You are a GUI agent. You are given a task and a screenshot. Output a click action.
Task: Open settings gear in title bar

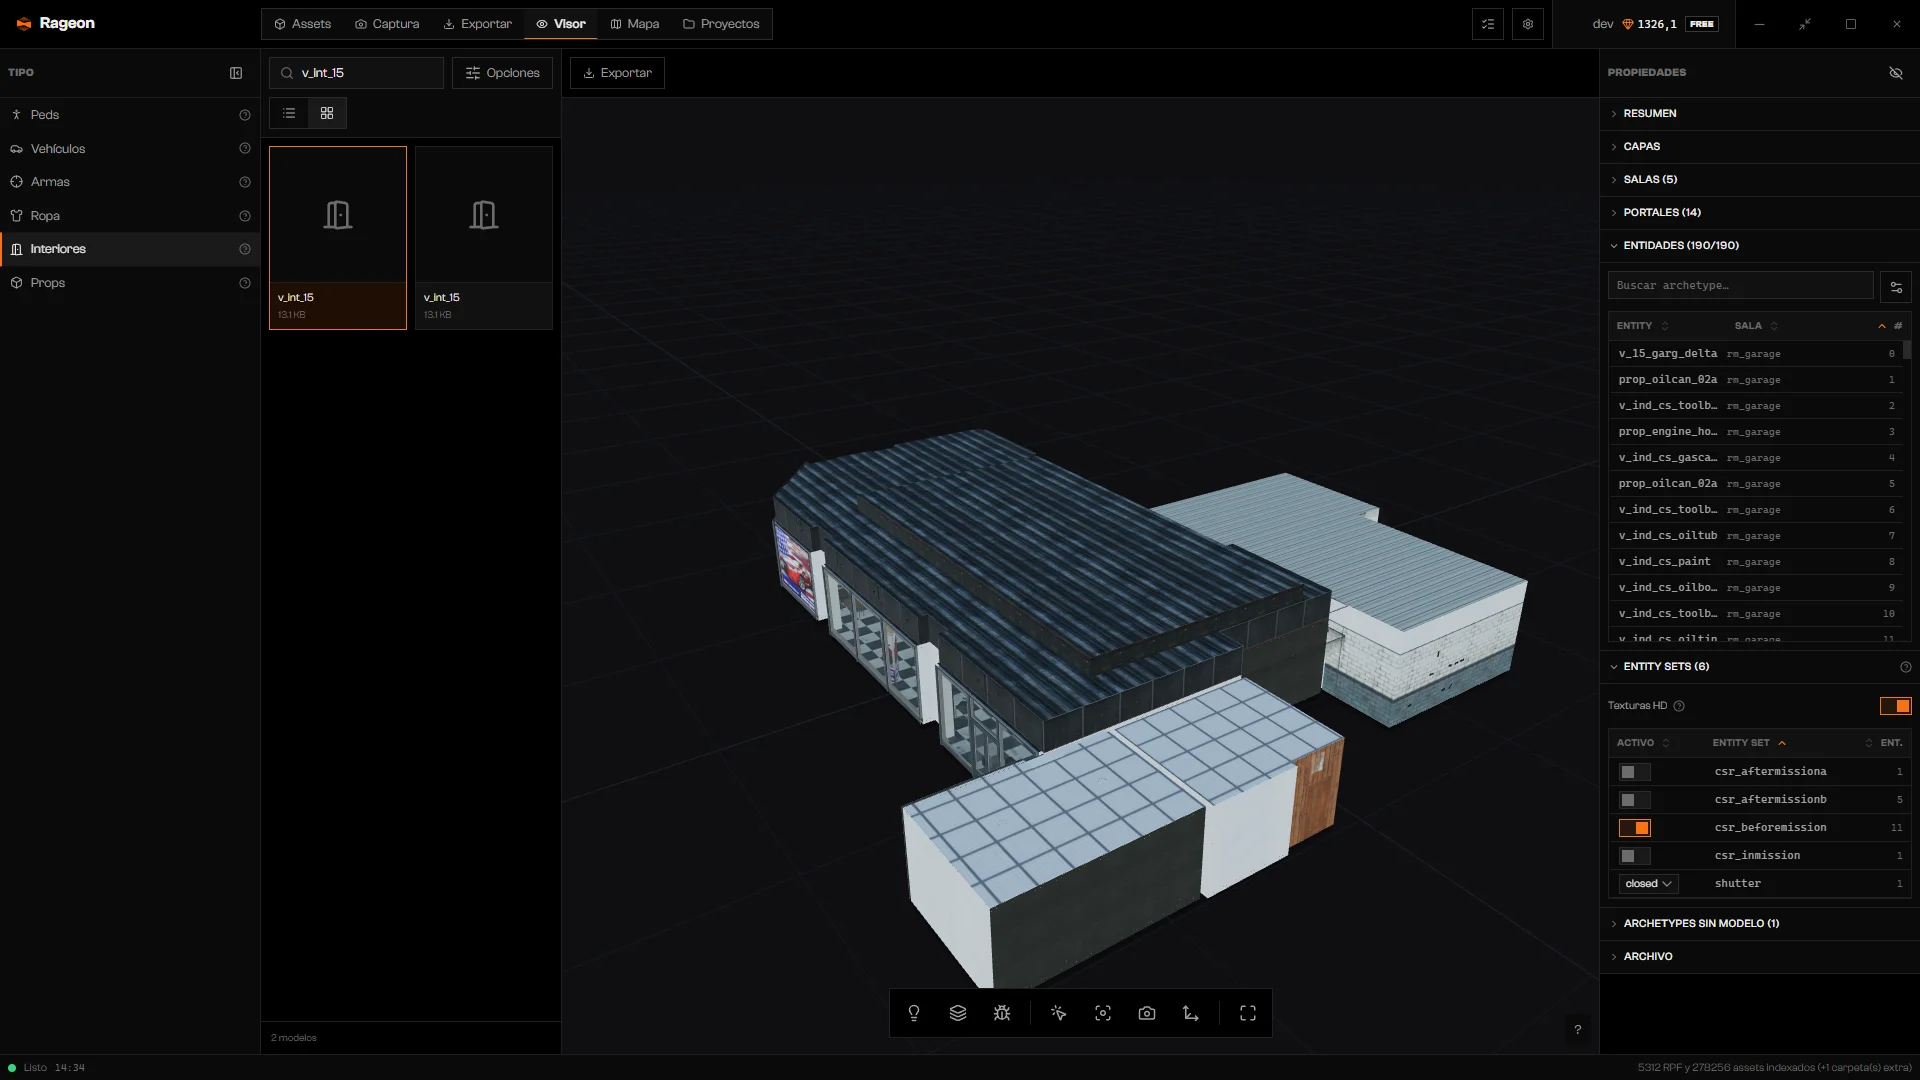1528,24
